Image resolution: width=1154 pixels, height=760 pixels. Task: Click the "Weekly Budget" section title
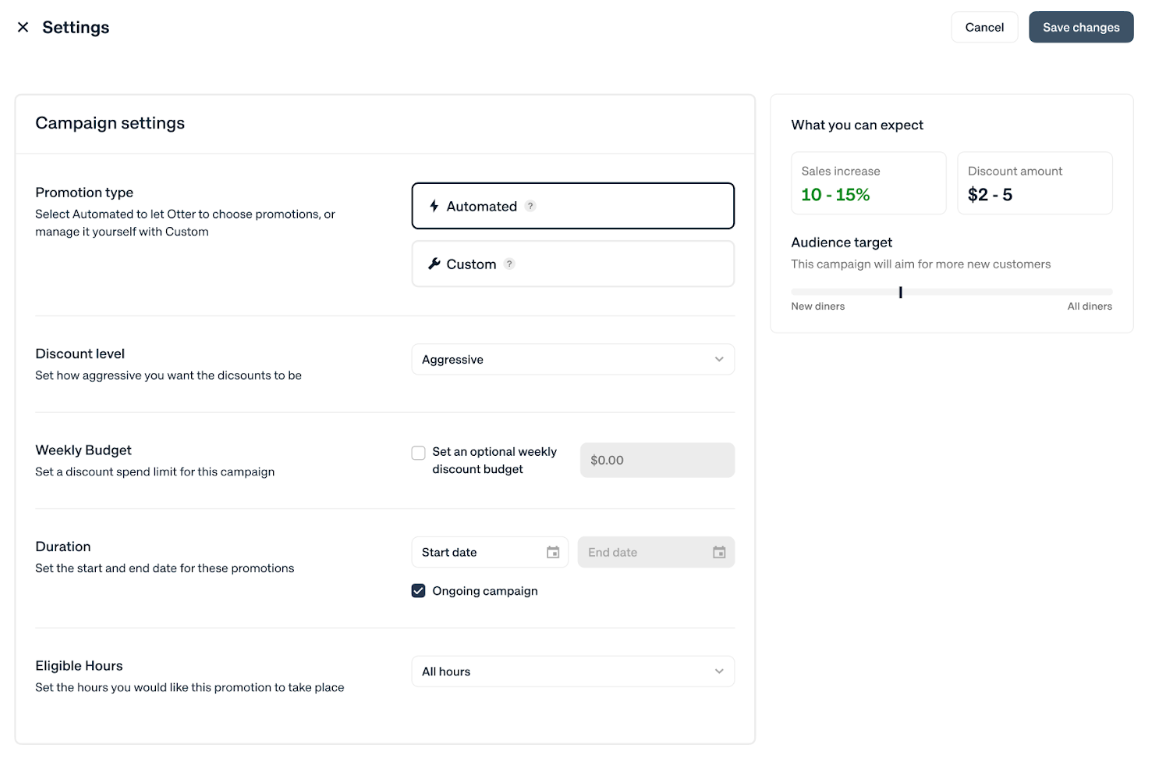tap(83, 450)
